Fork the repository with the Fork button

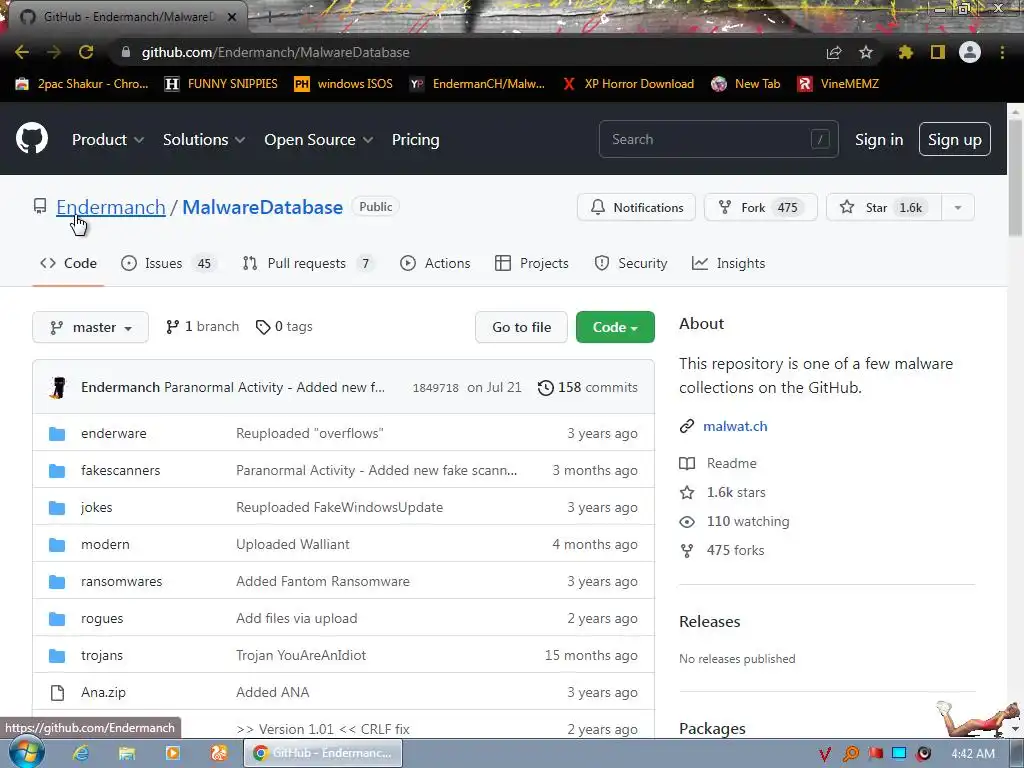click(760, 208)
